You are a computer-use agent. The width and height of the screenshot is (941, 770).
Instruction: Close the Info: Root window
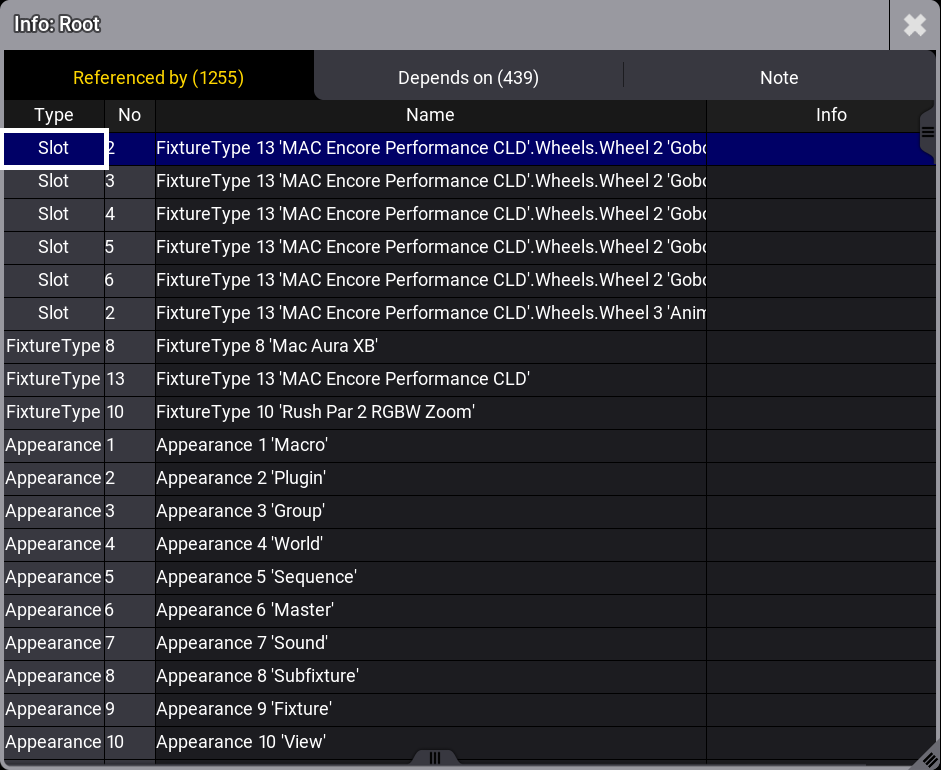click(x=914, y=25)
